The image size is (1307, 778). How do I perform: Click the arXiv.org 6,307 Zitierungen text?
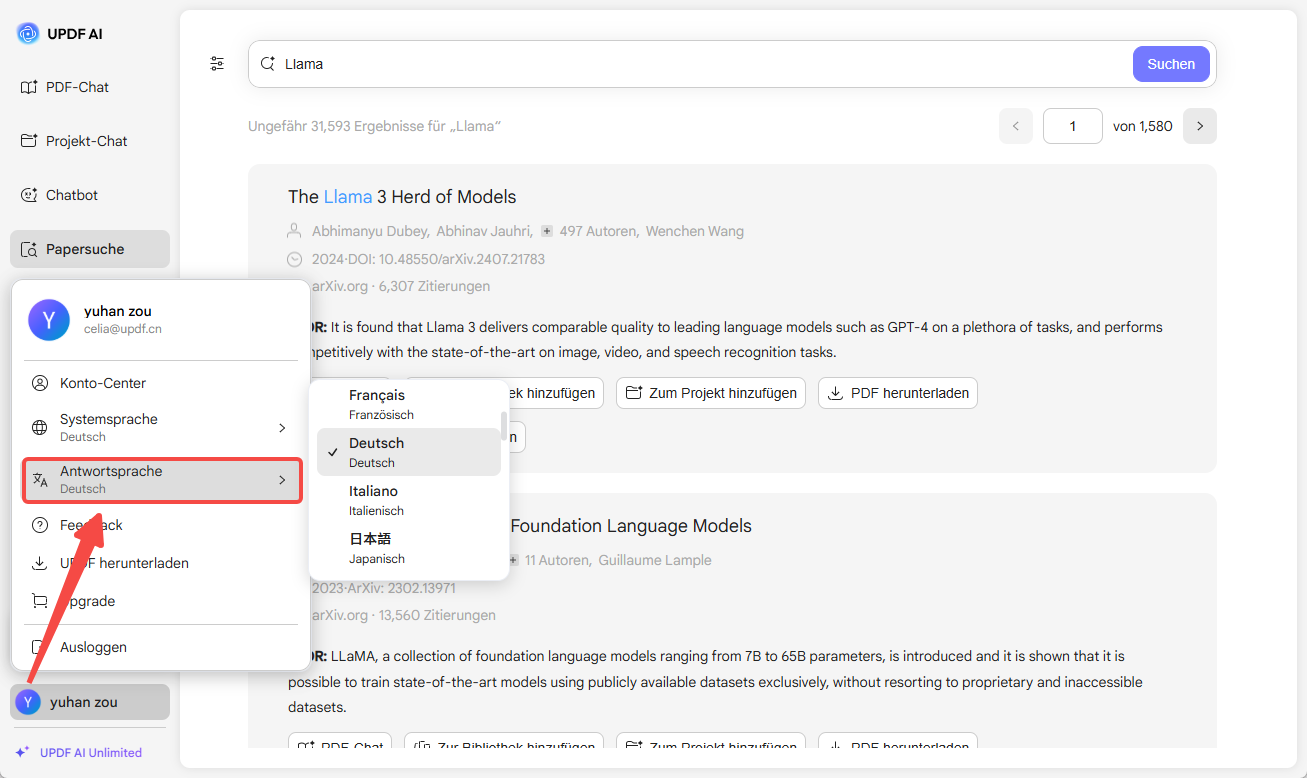click(400, 286)
